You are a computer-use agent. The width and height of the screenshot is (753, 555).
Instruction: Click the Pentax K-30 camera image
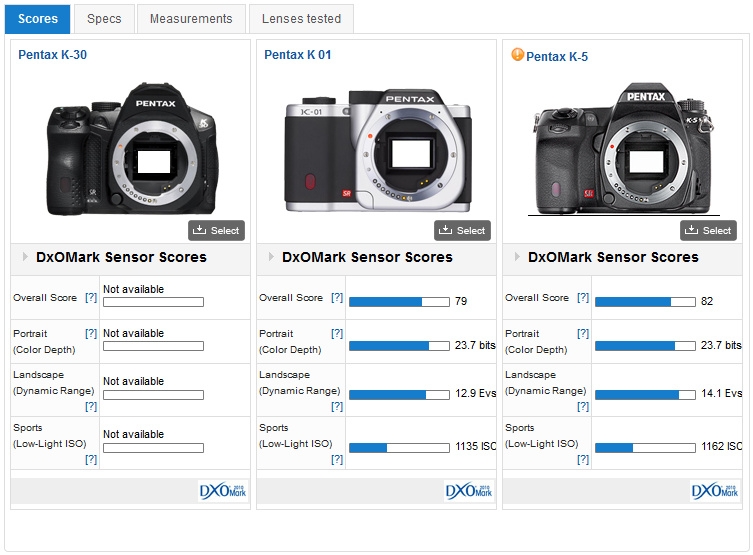pos(132,149)
